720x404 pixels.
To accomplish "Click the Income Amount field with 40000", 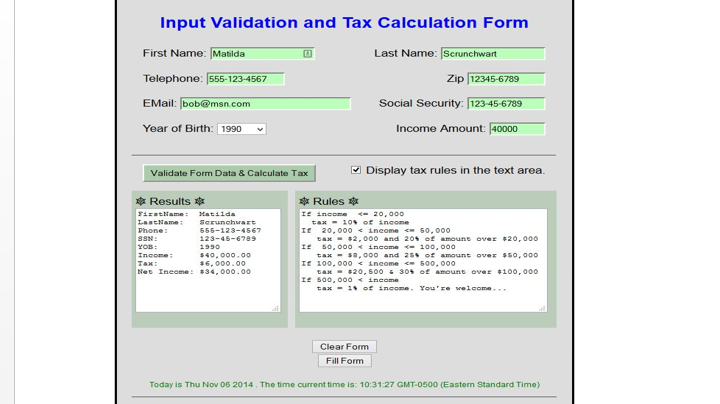I will [518, 129].
